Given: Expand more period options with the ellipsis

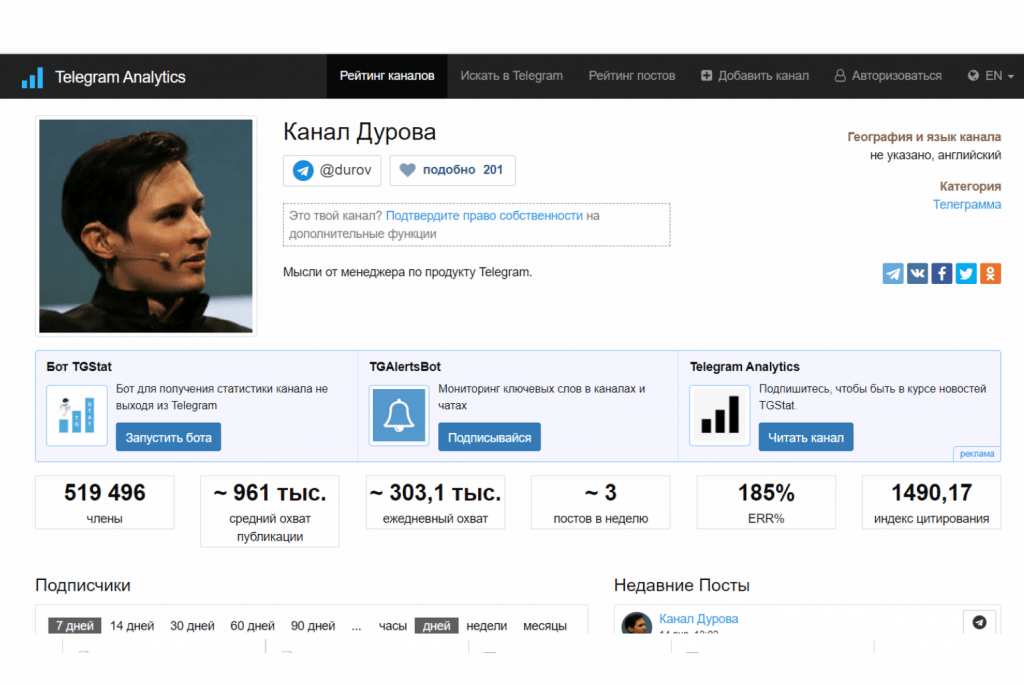Looking at the screenshot, I should [356, 626].
